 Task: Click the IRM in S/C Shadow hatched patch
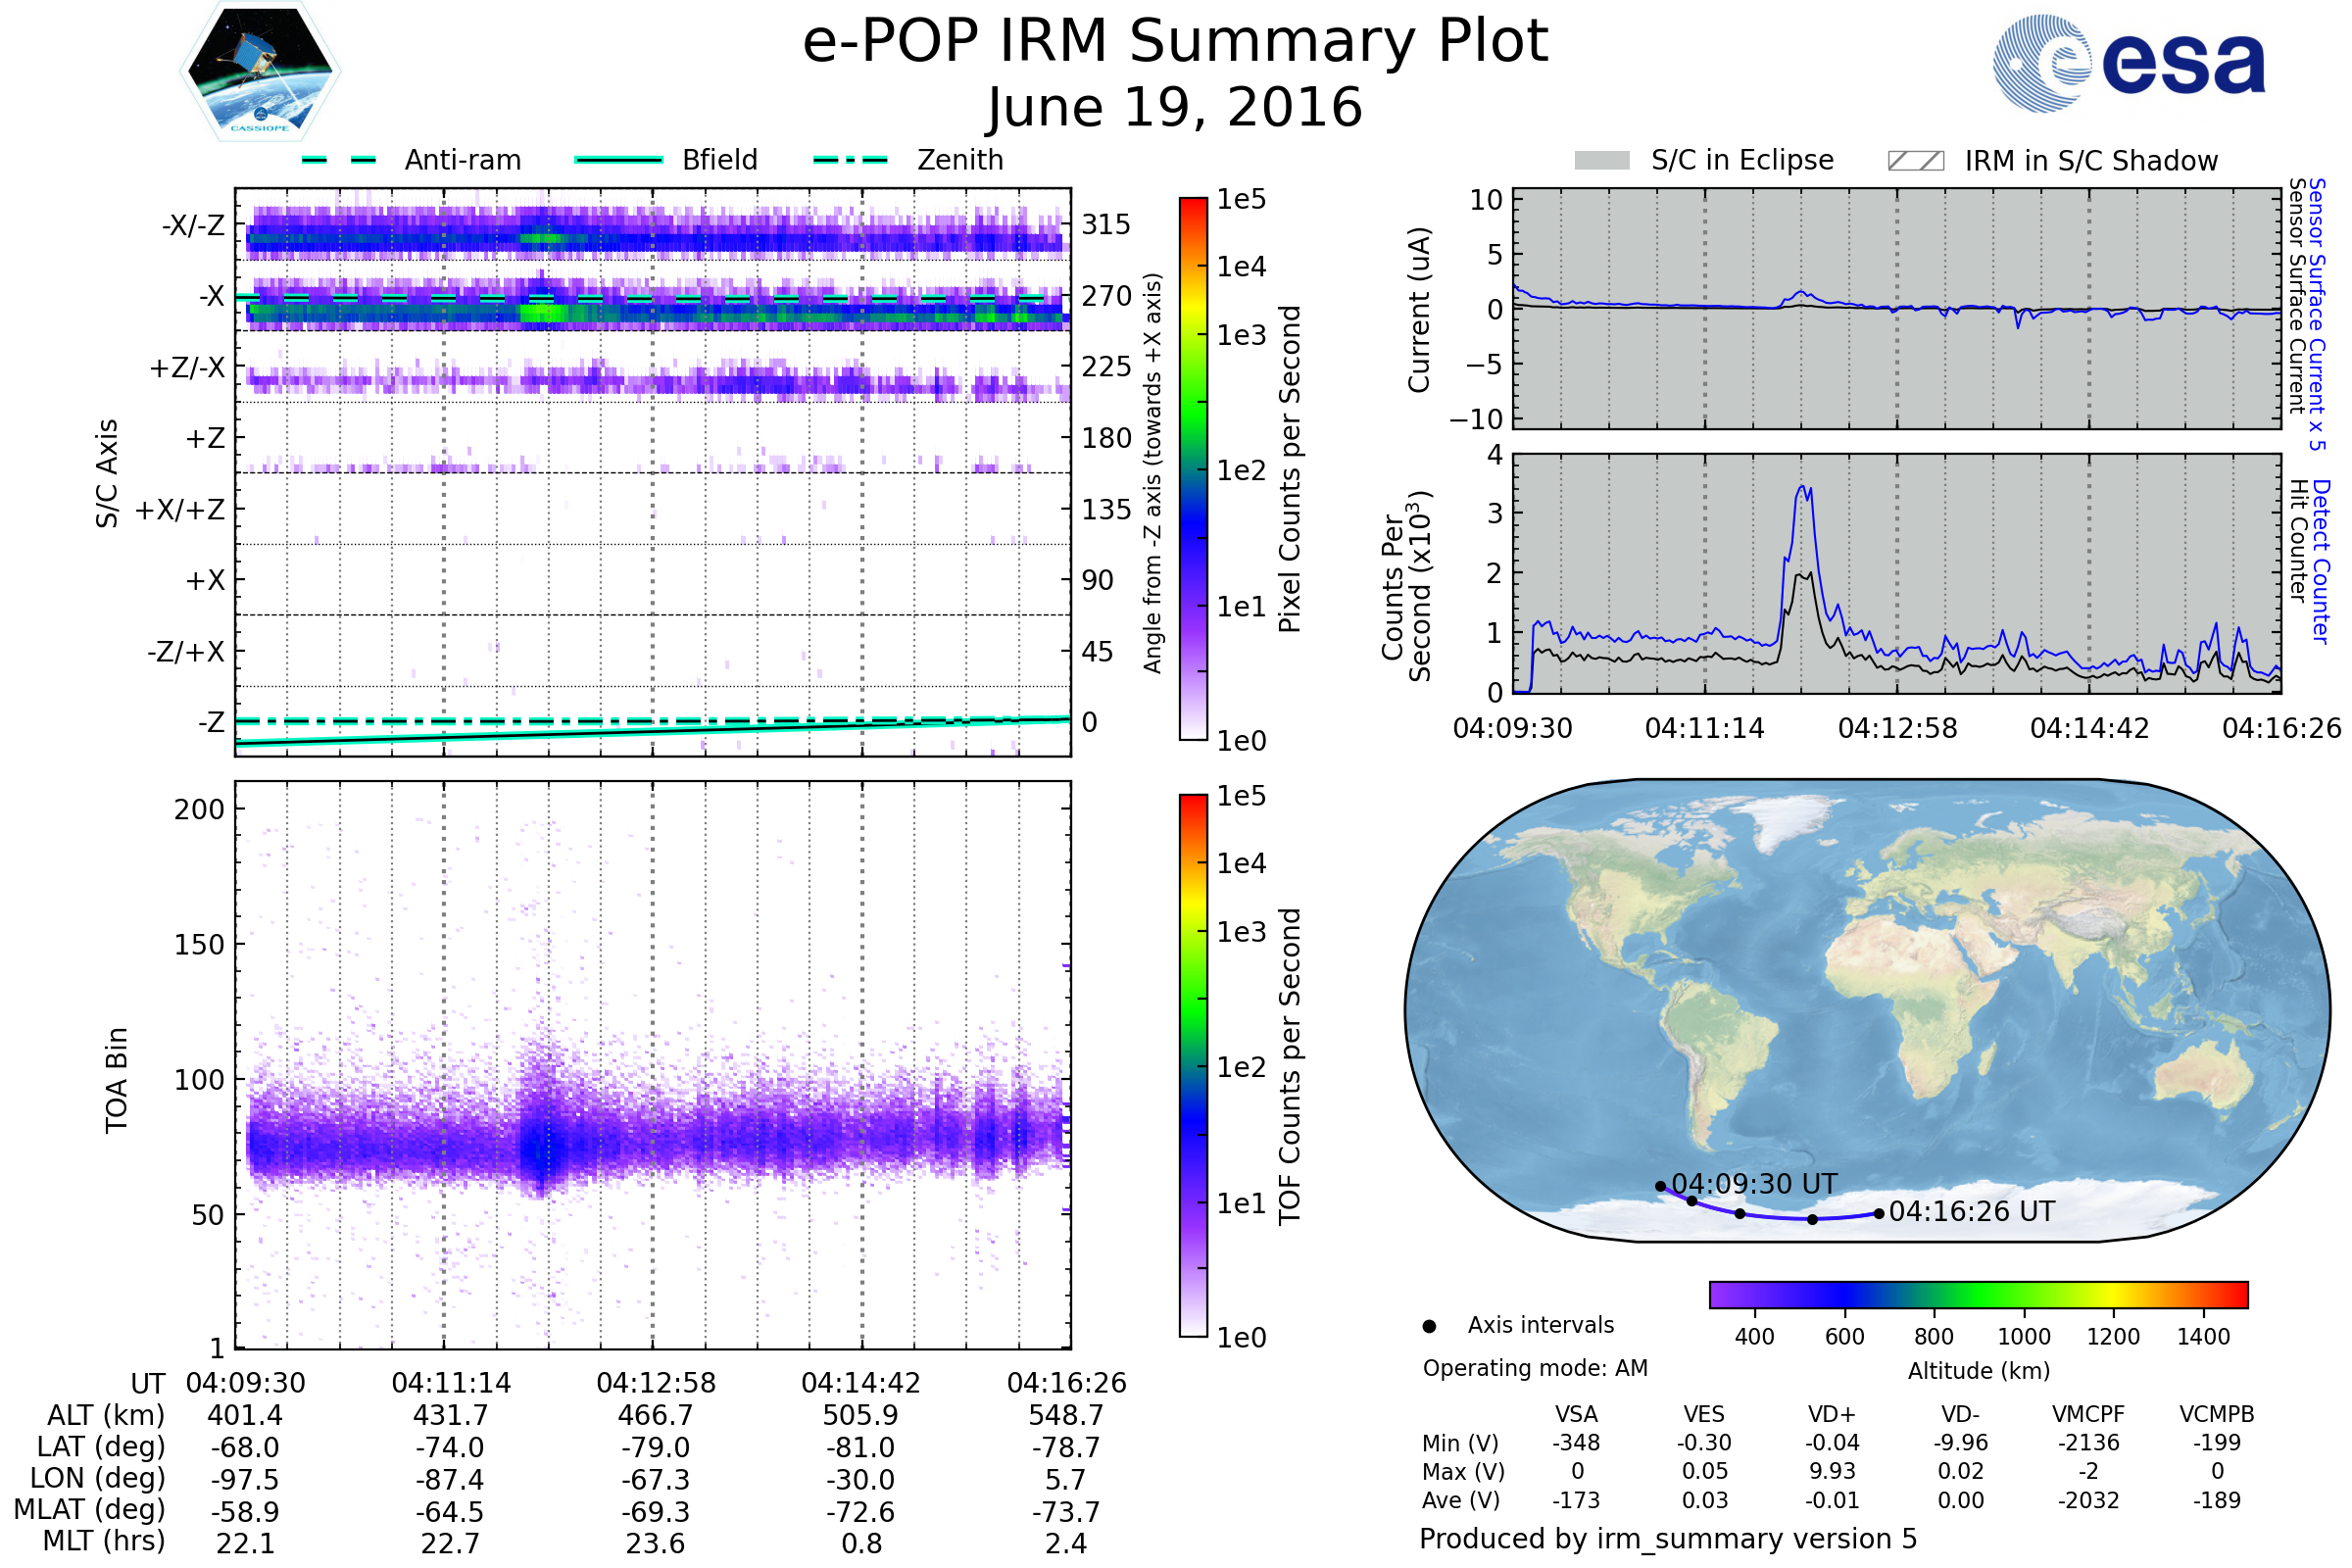coord(1915,161)
